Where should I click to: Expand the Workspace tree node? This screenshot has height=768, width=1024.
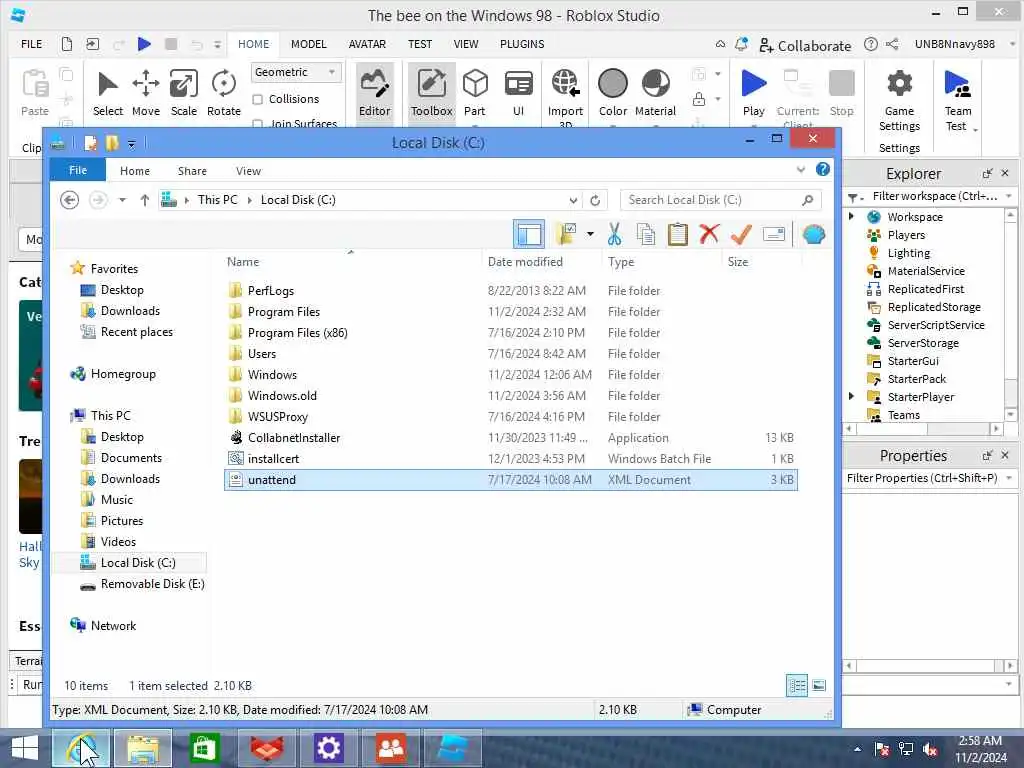852,216
